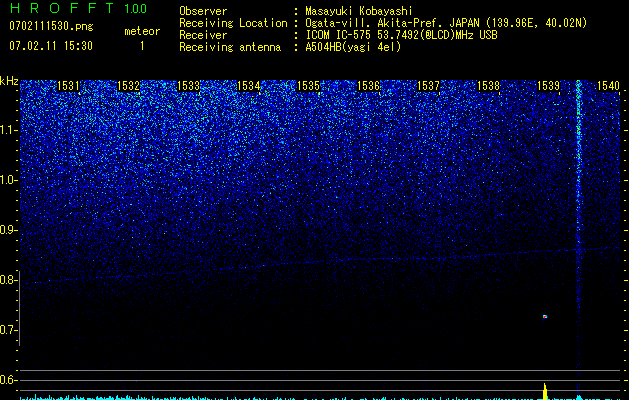
Task: Select observer name Masayuki Kobayashi
Action: [359, 11]
